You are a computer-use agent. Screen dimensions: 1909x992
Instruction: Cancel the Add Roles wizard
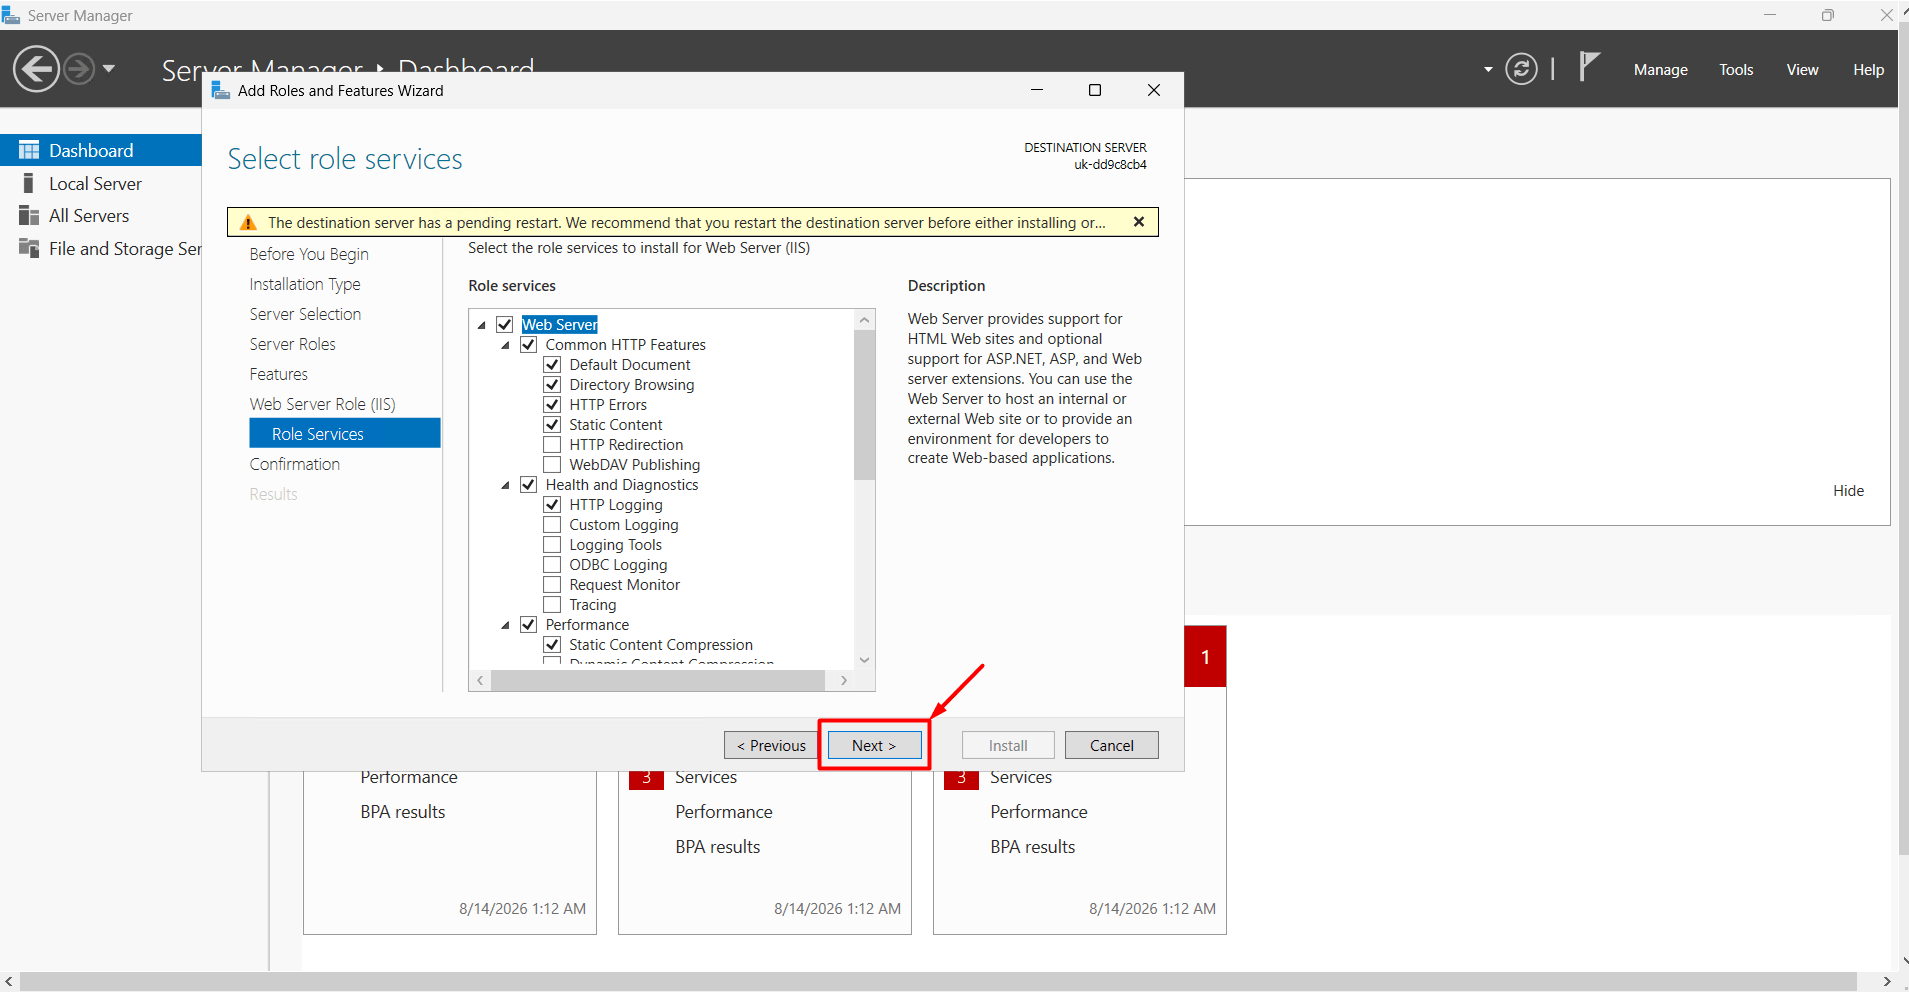(1111, 745)
